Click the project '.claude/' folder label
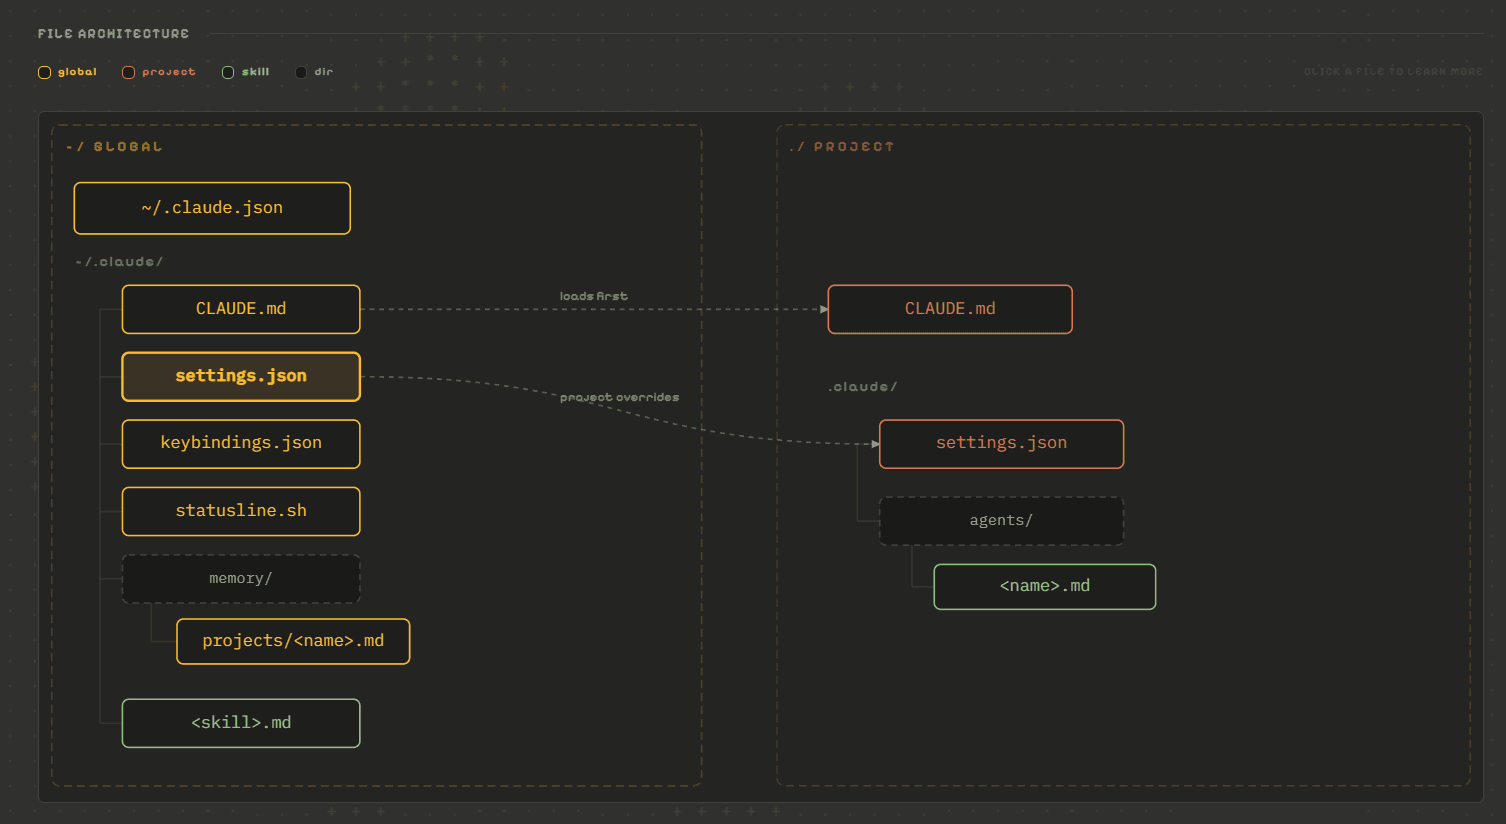Screen dimensions: 1506x824 (x=863, y=387)
